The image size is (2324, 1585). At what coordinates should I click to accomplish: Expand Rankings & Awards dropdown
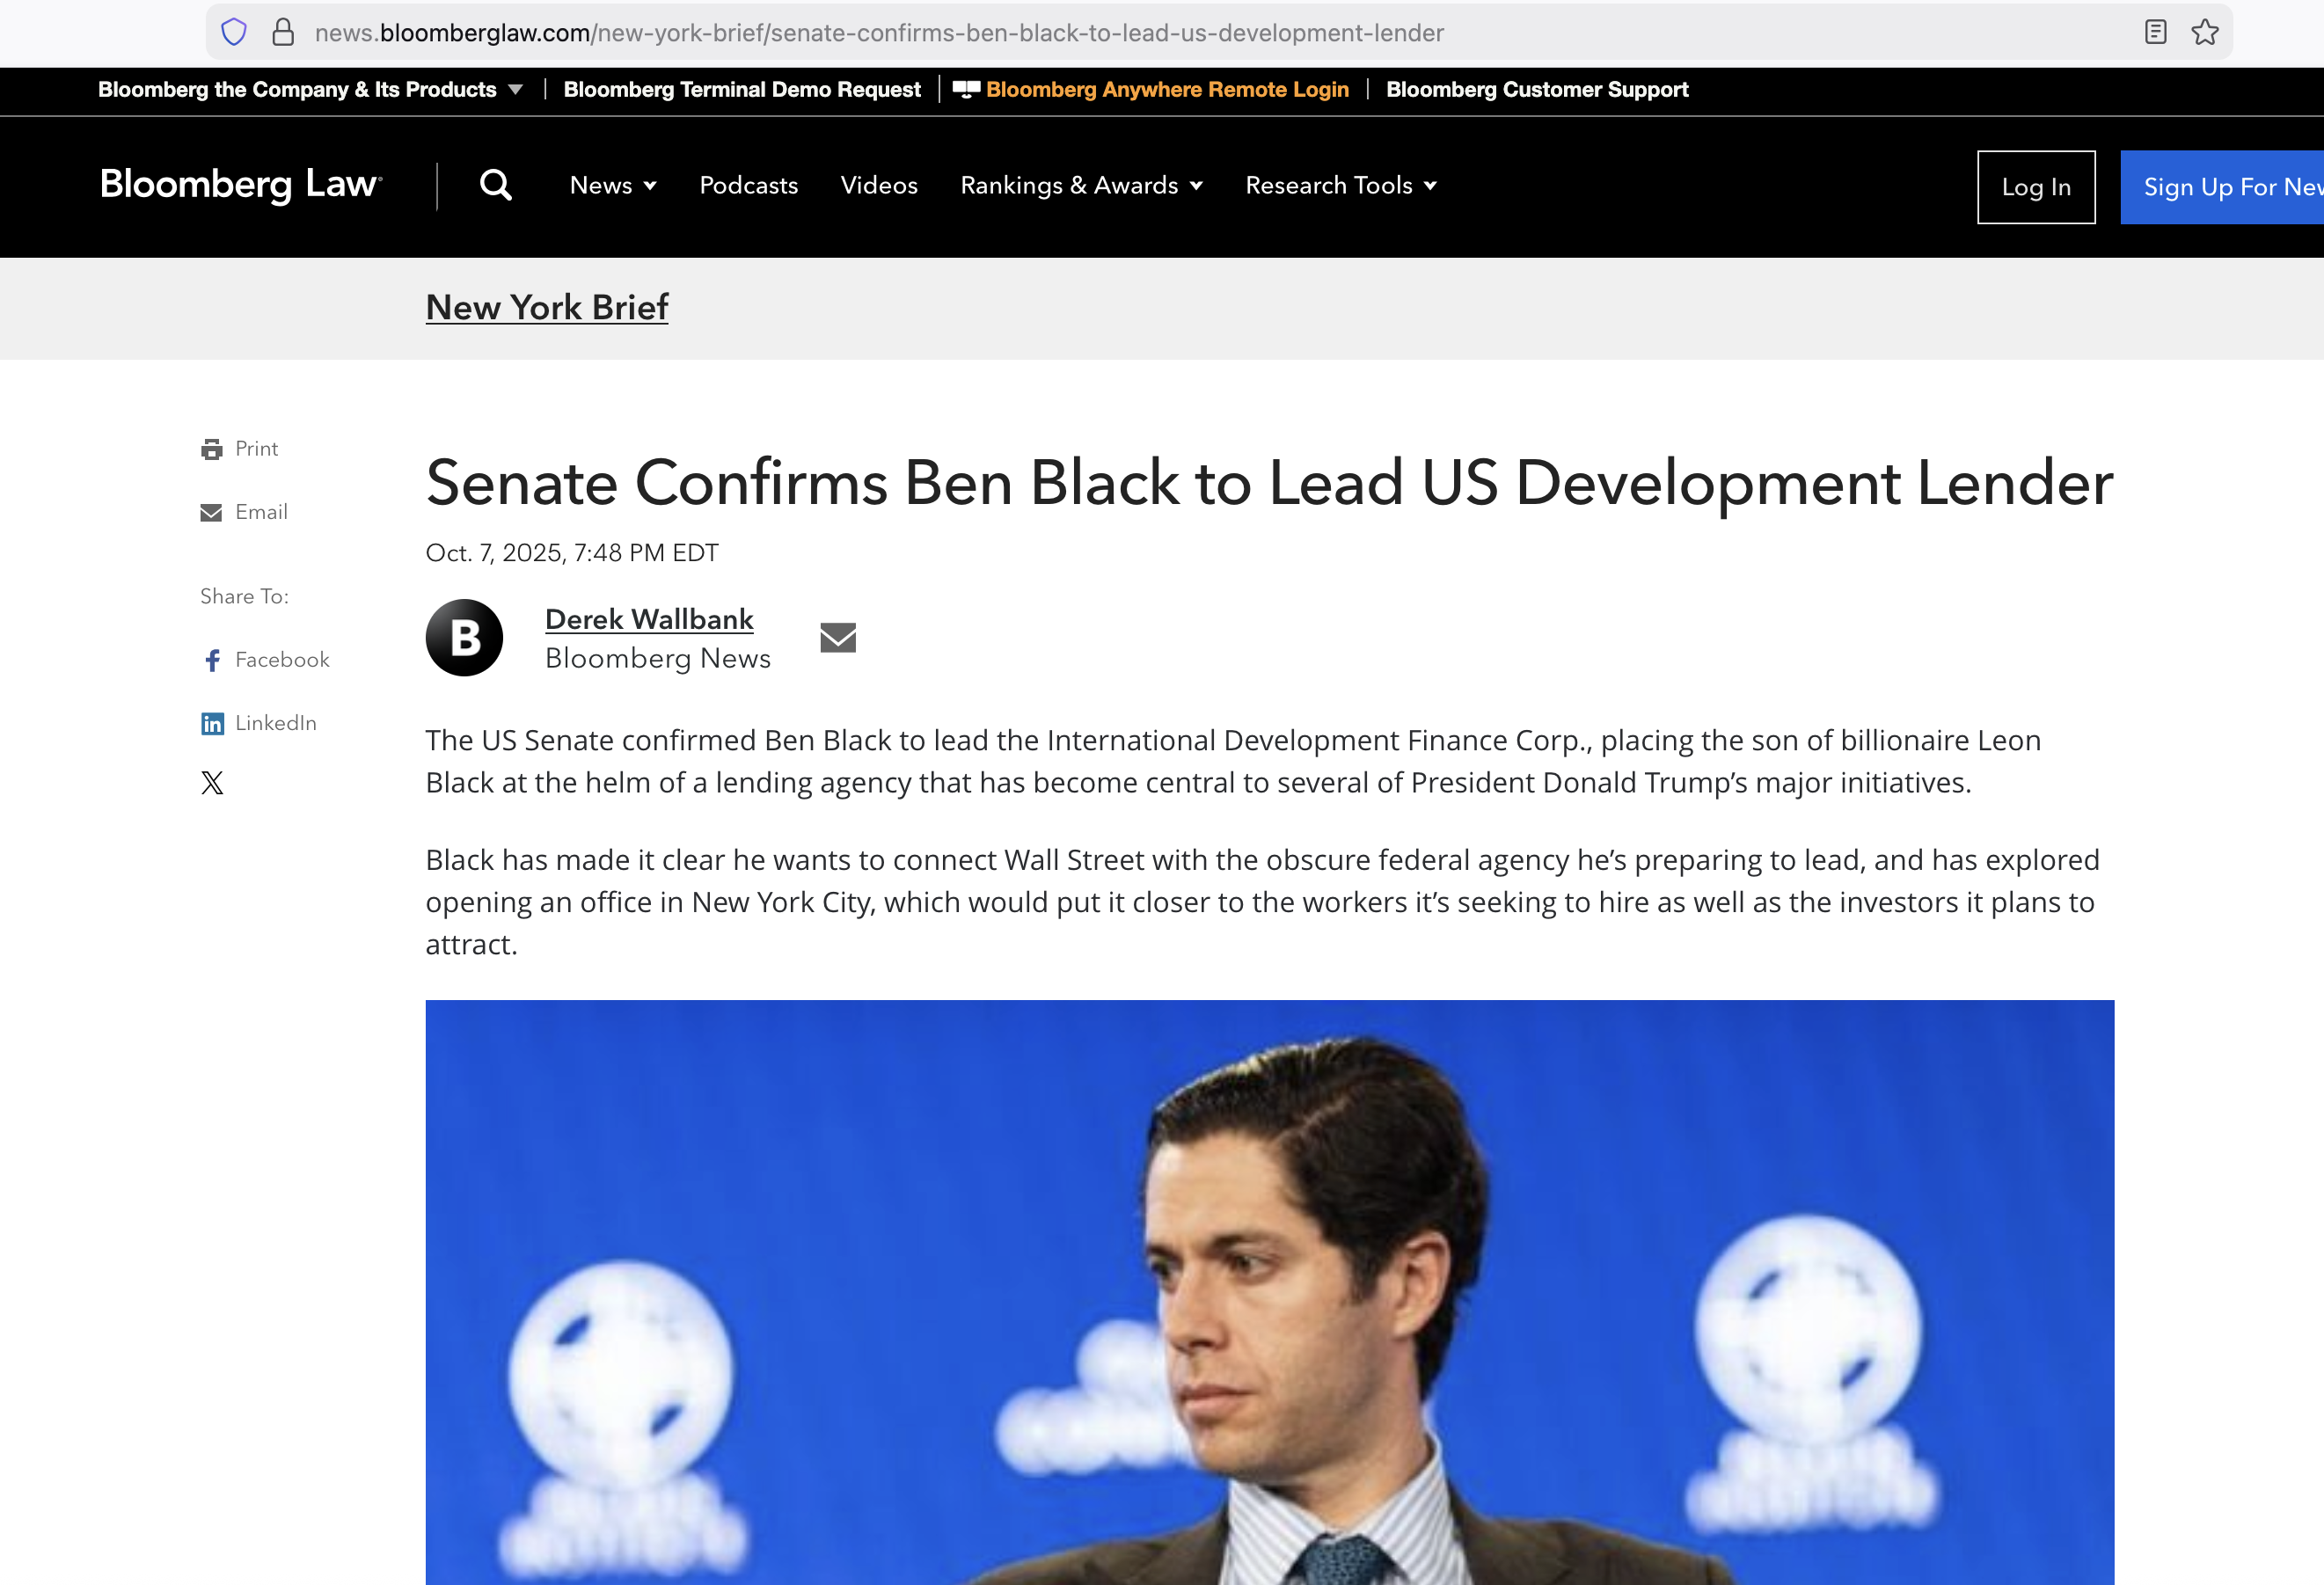[x=1080, y=186]
